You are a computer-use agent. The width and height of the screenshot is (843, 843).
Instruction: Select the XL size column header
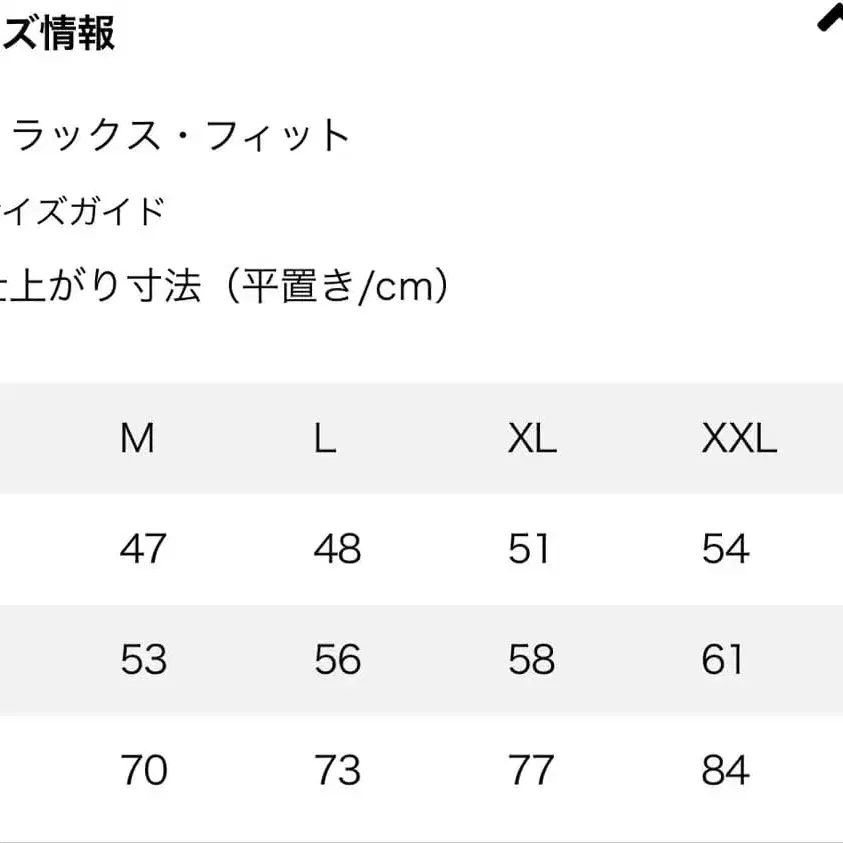click(531, 439)
